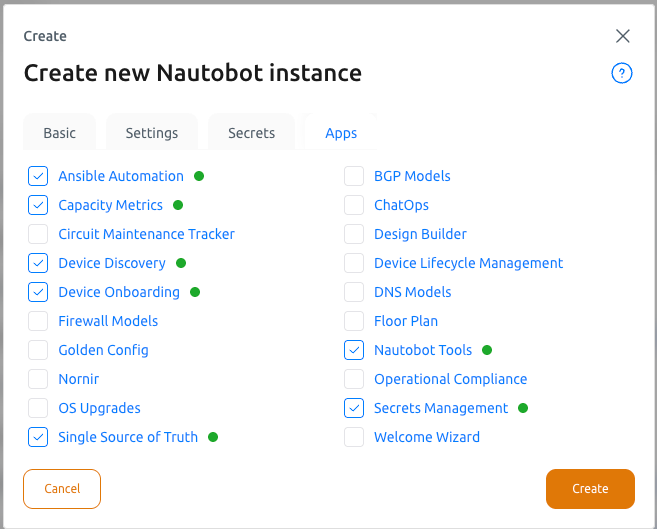Tick the ChatOps checkbox
Viewport: 657px width, 529px height.
tap(354, 205)
